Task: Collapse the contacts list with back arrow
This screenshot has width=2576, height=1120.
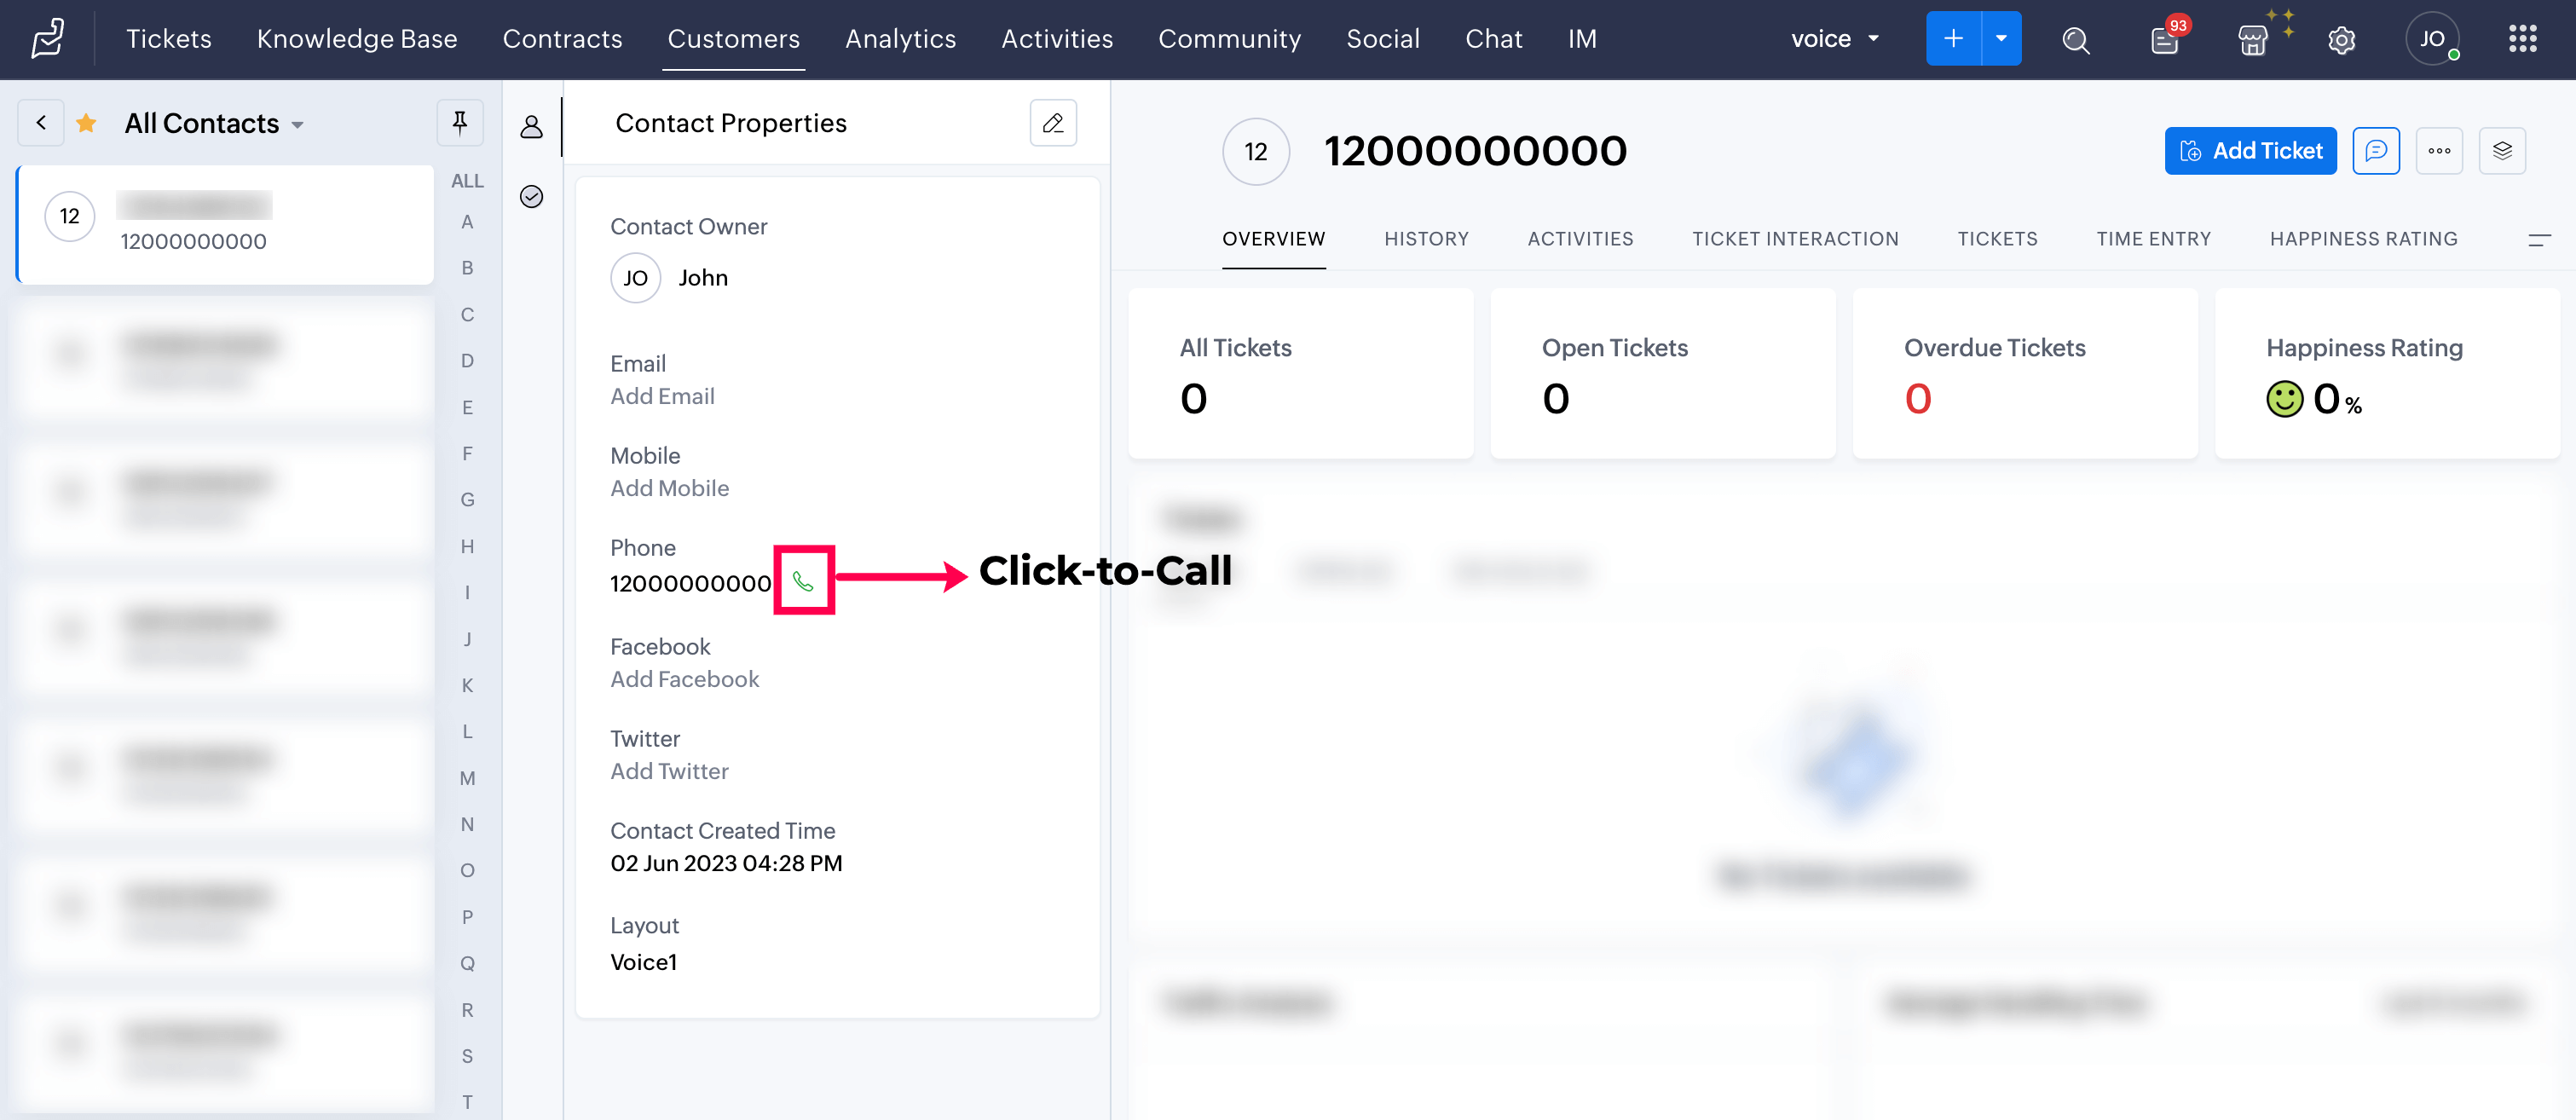Action: coord(41,122)
